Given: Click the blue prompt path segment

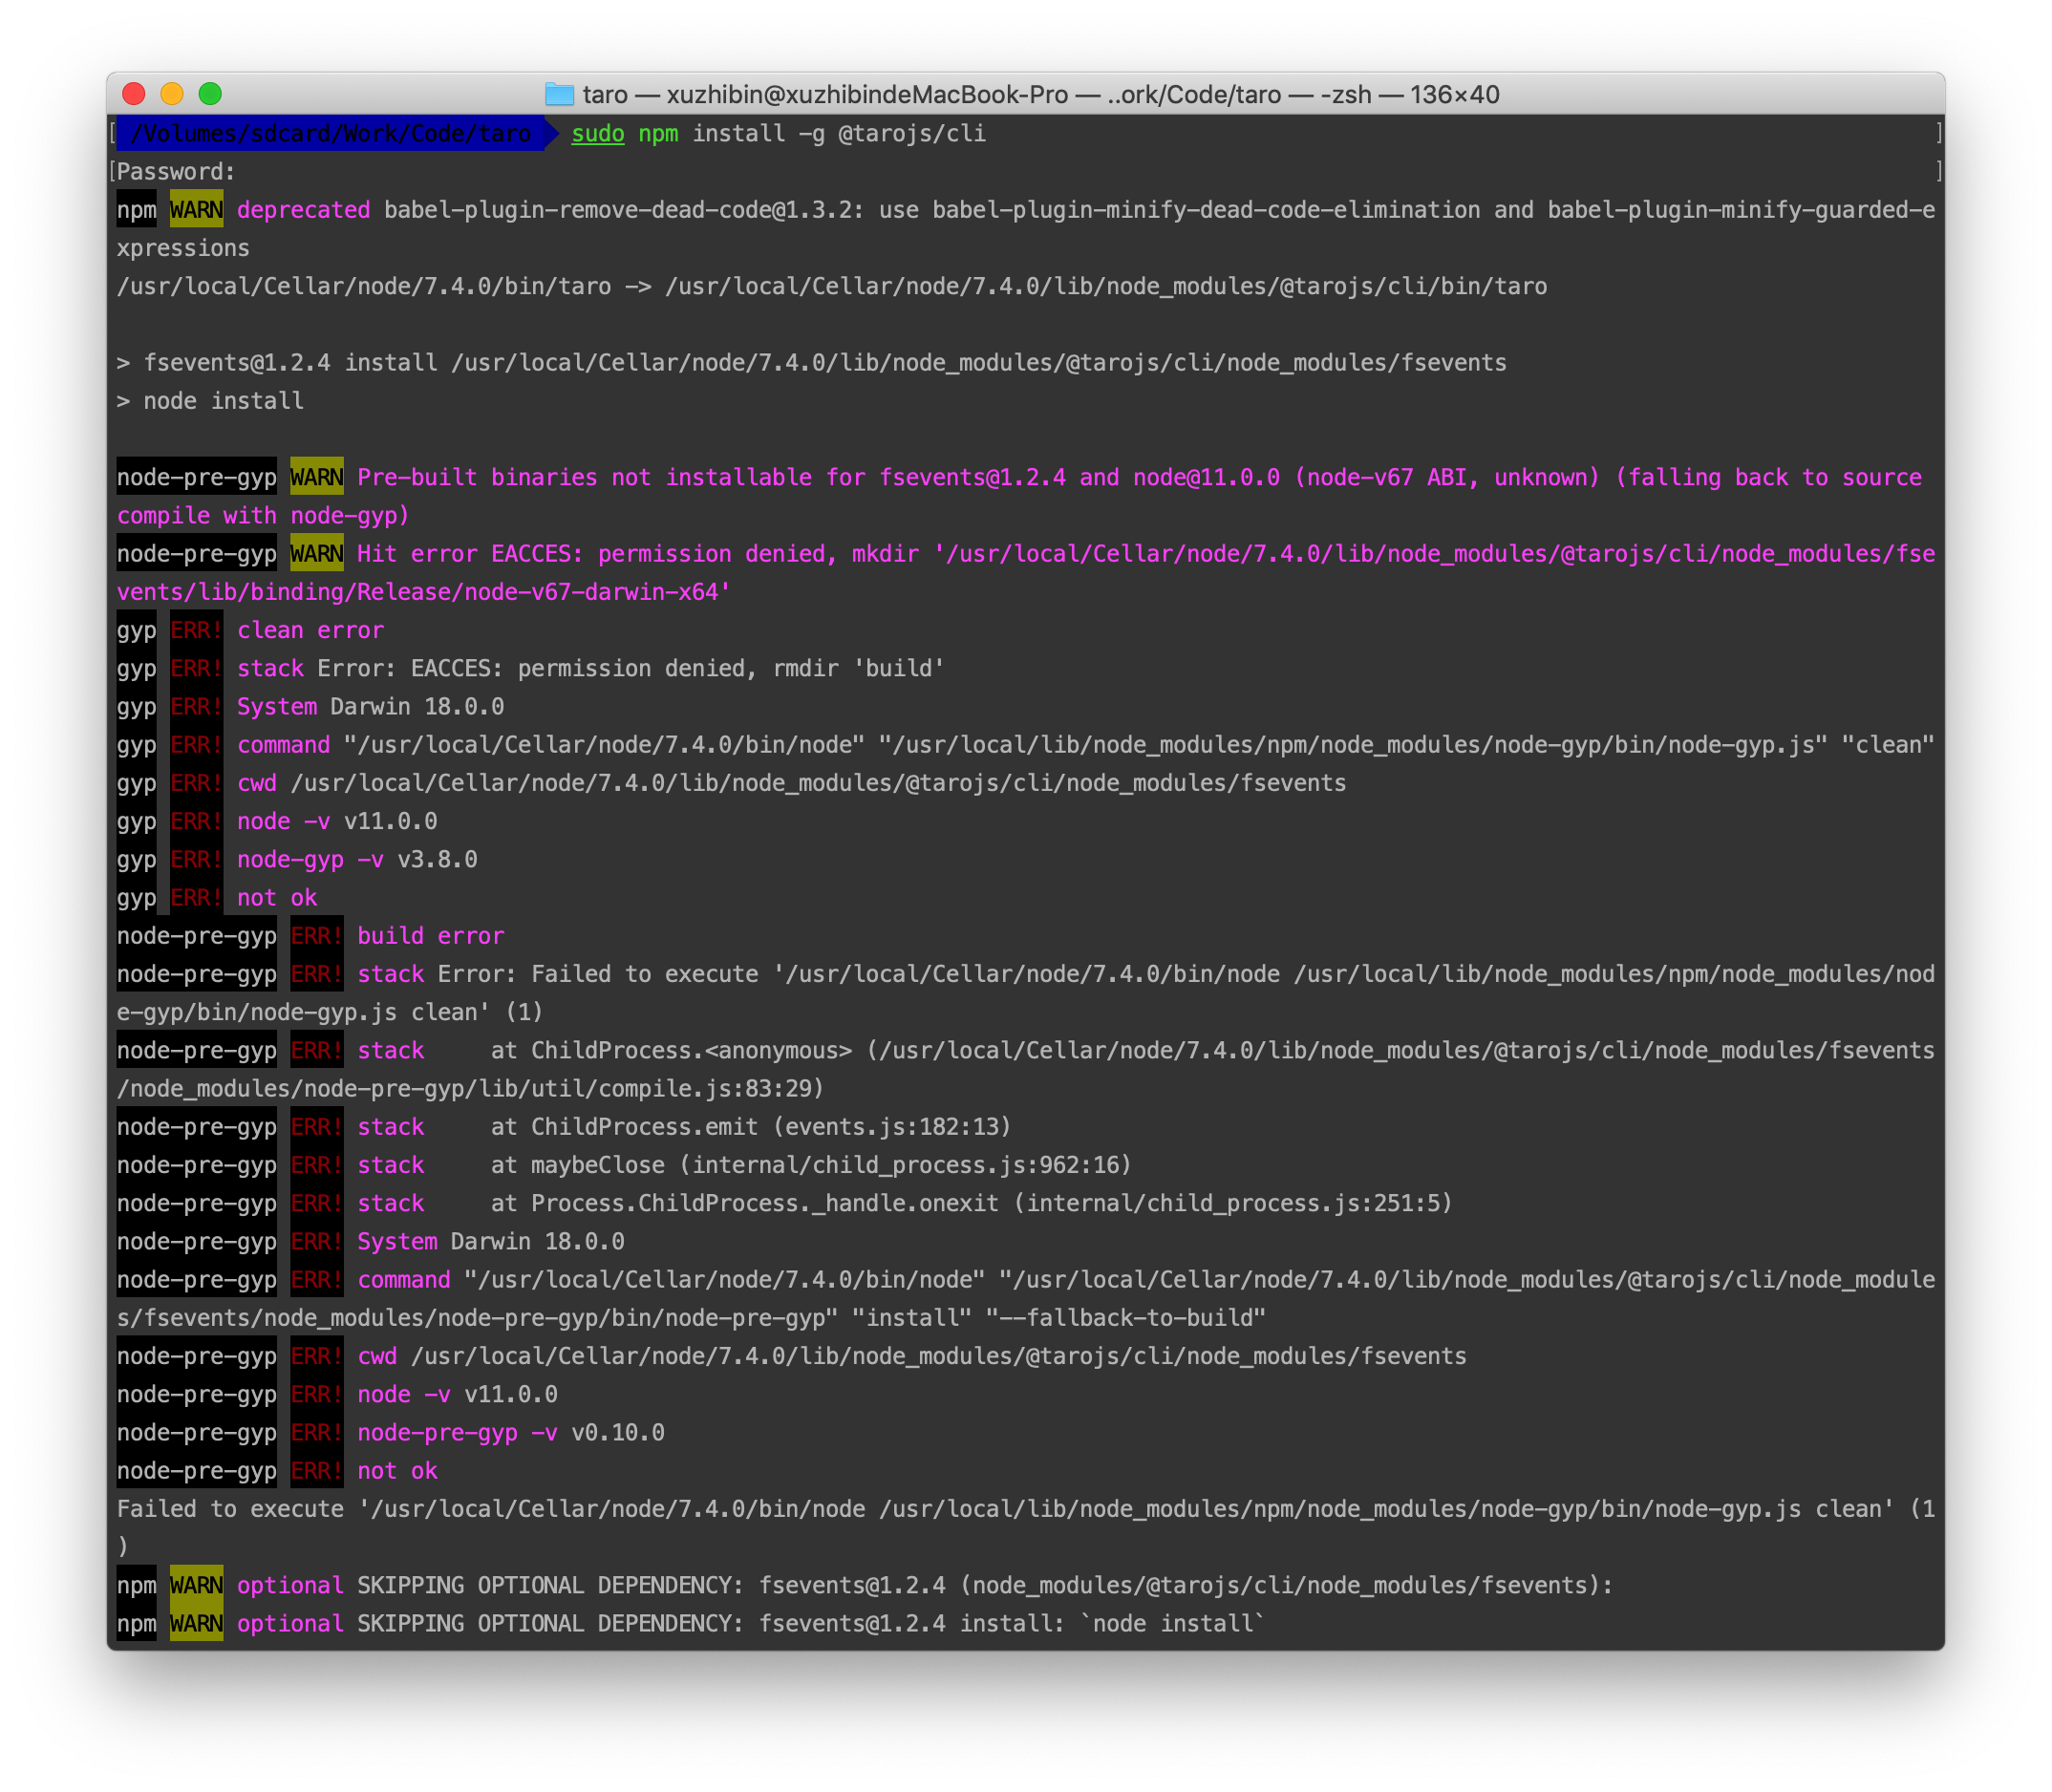Looking at the screenshot, I should click(330, 133).
